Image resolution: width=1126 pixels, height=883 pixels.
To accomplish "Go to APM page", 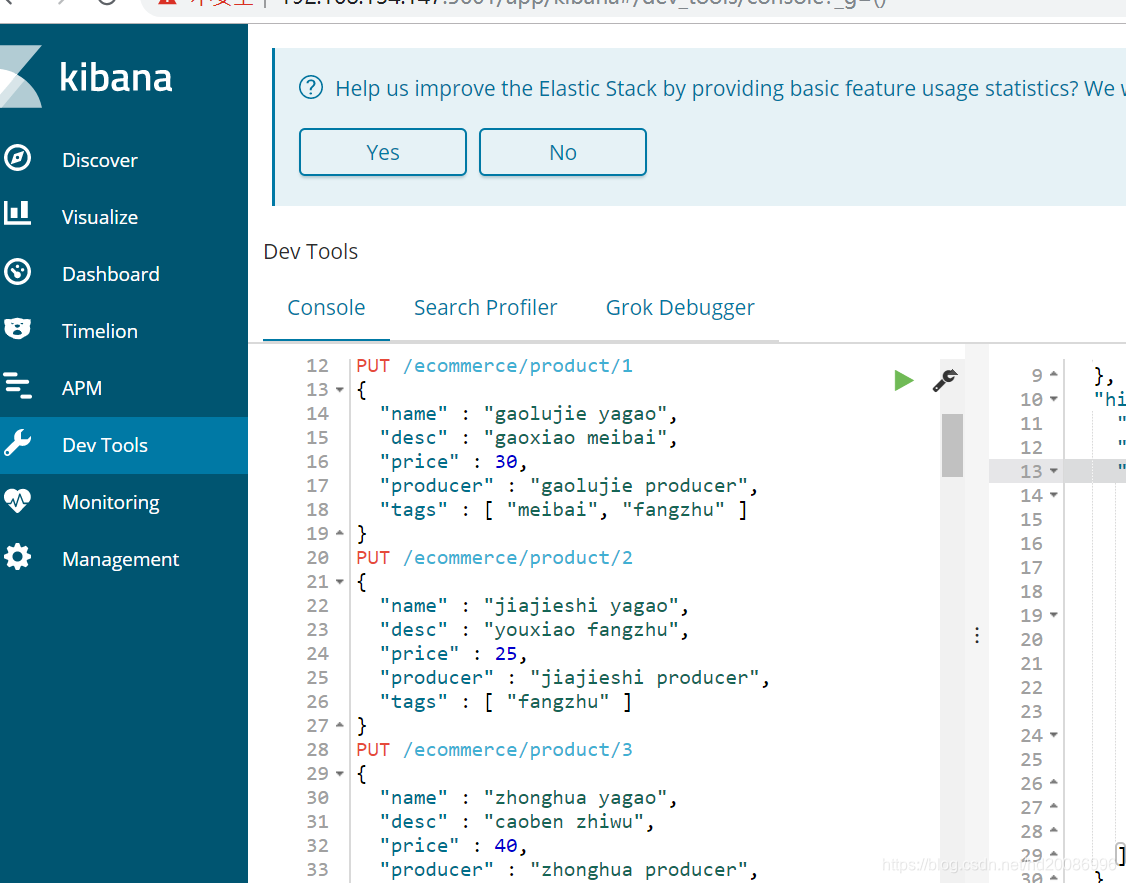I will 82,388.
